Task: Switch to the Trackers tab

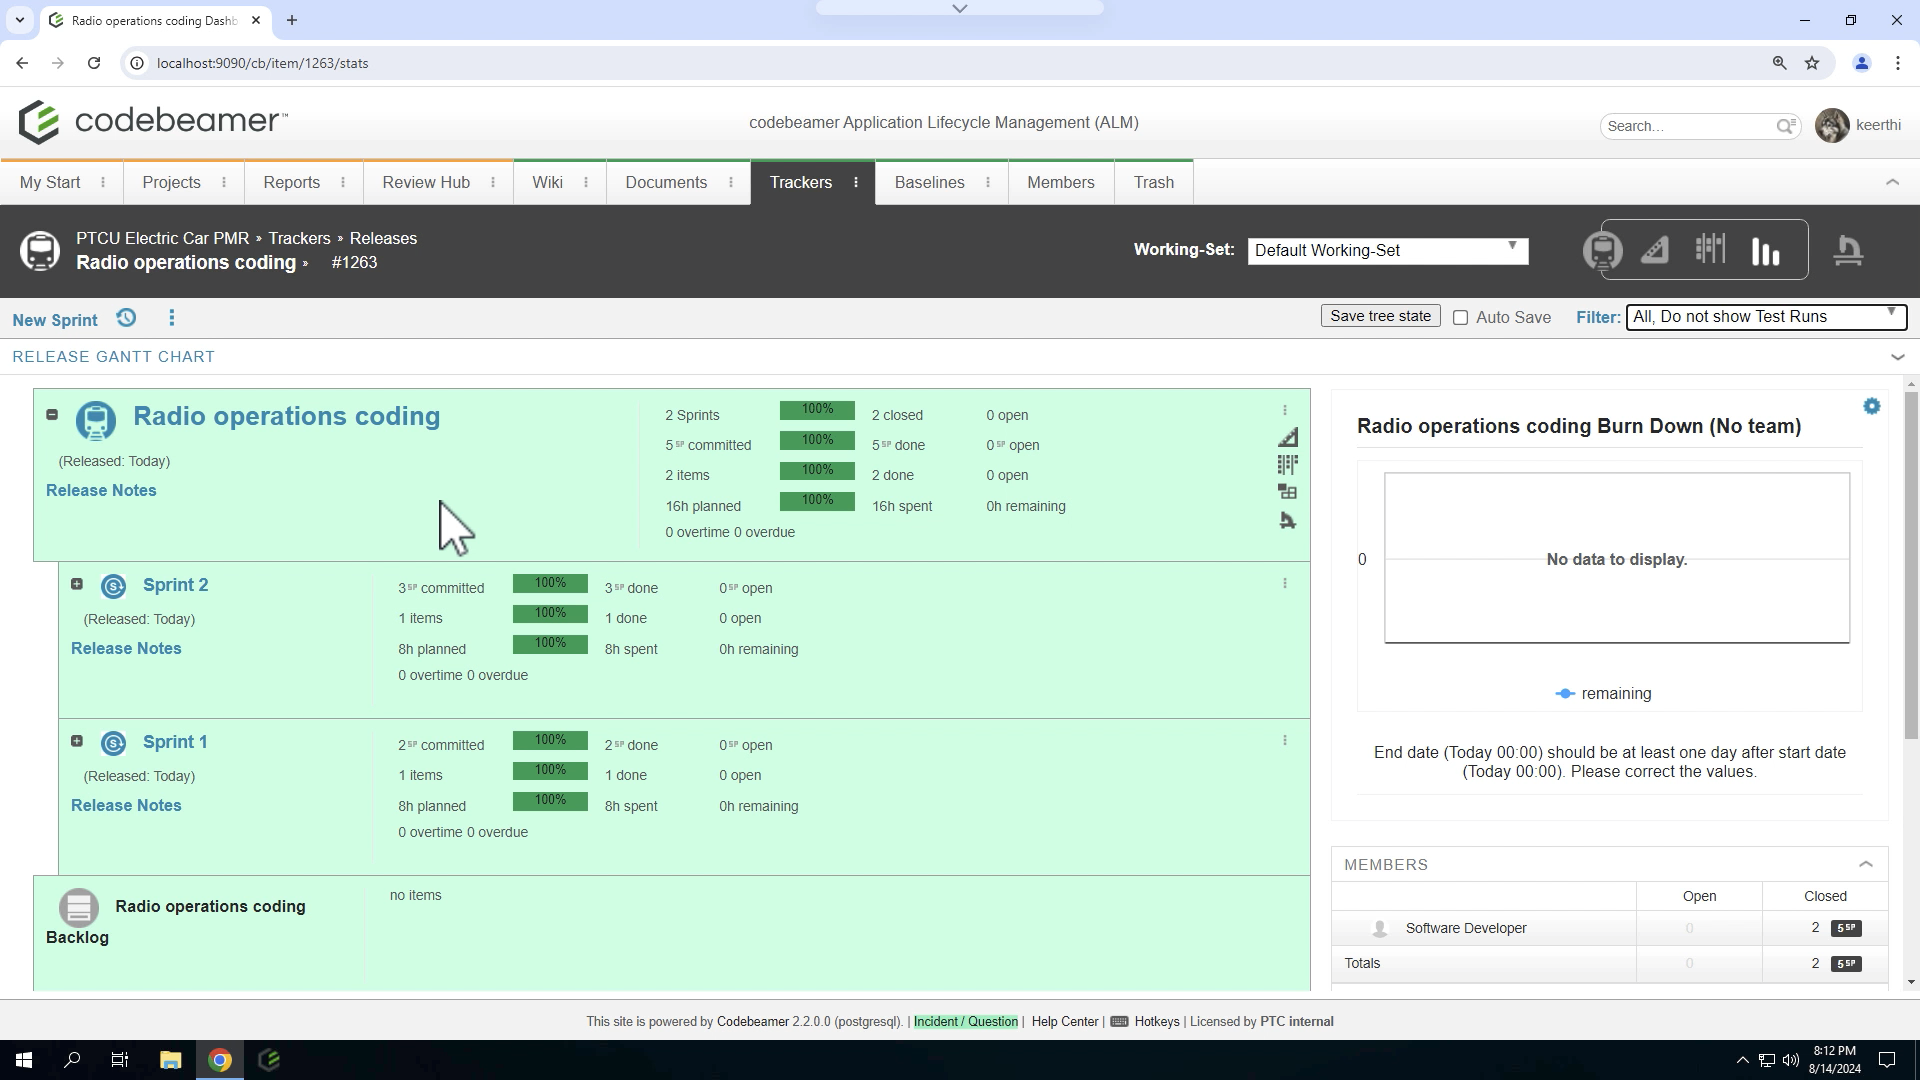Action: point(801,182)
